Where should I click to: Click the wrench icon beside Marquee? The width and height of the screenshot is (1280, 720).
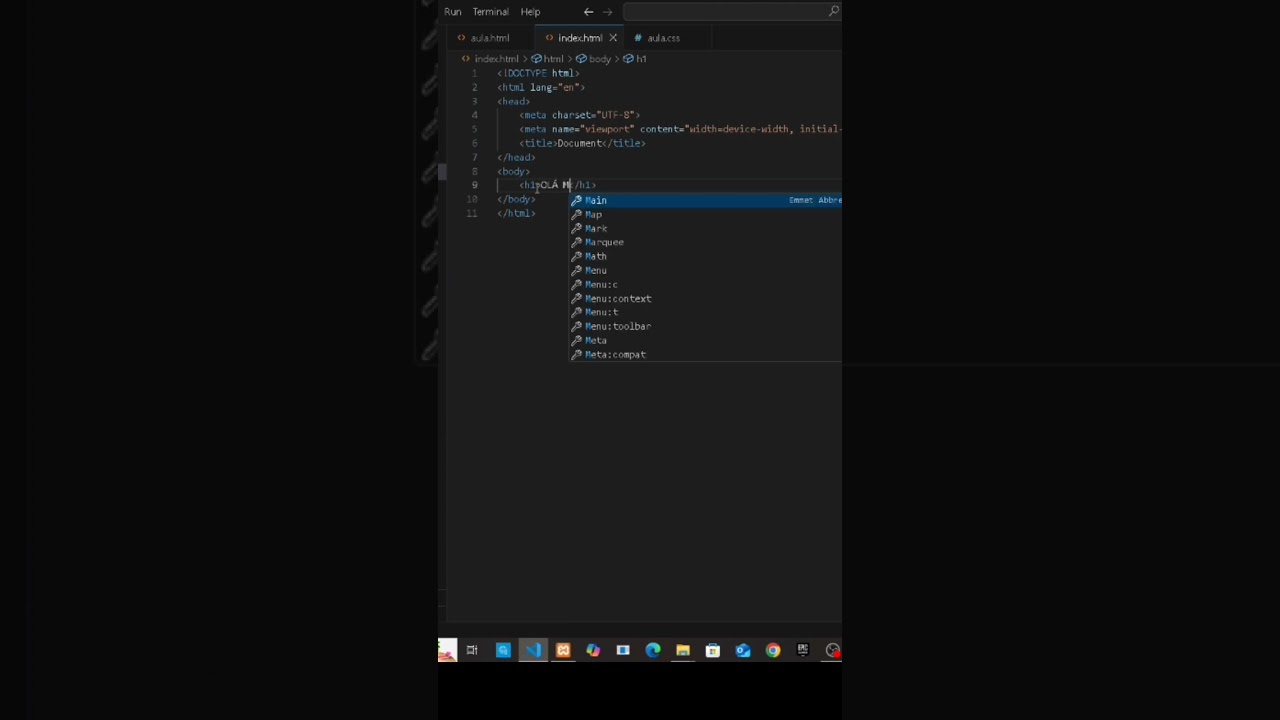tap(576, 242)
